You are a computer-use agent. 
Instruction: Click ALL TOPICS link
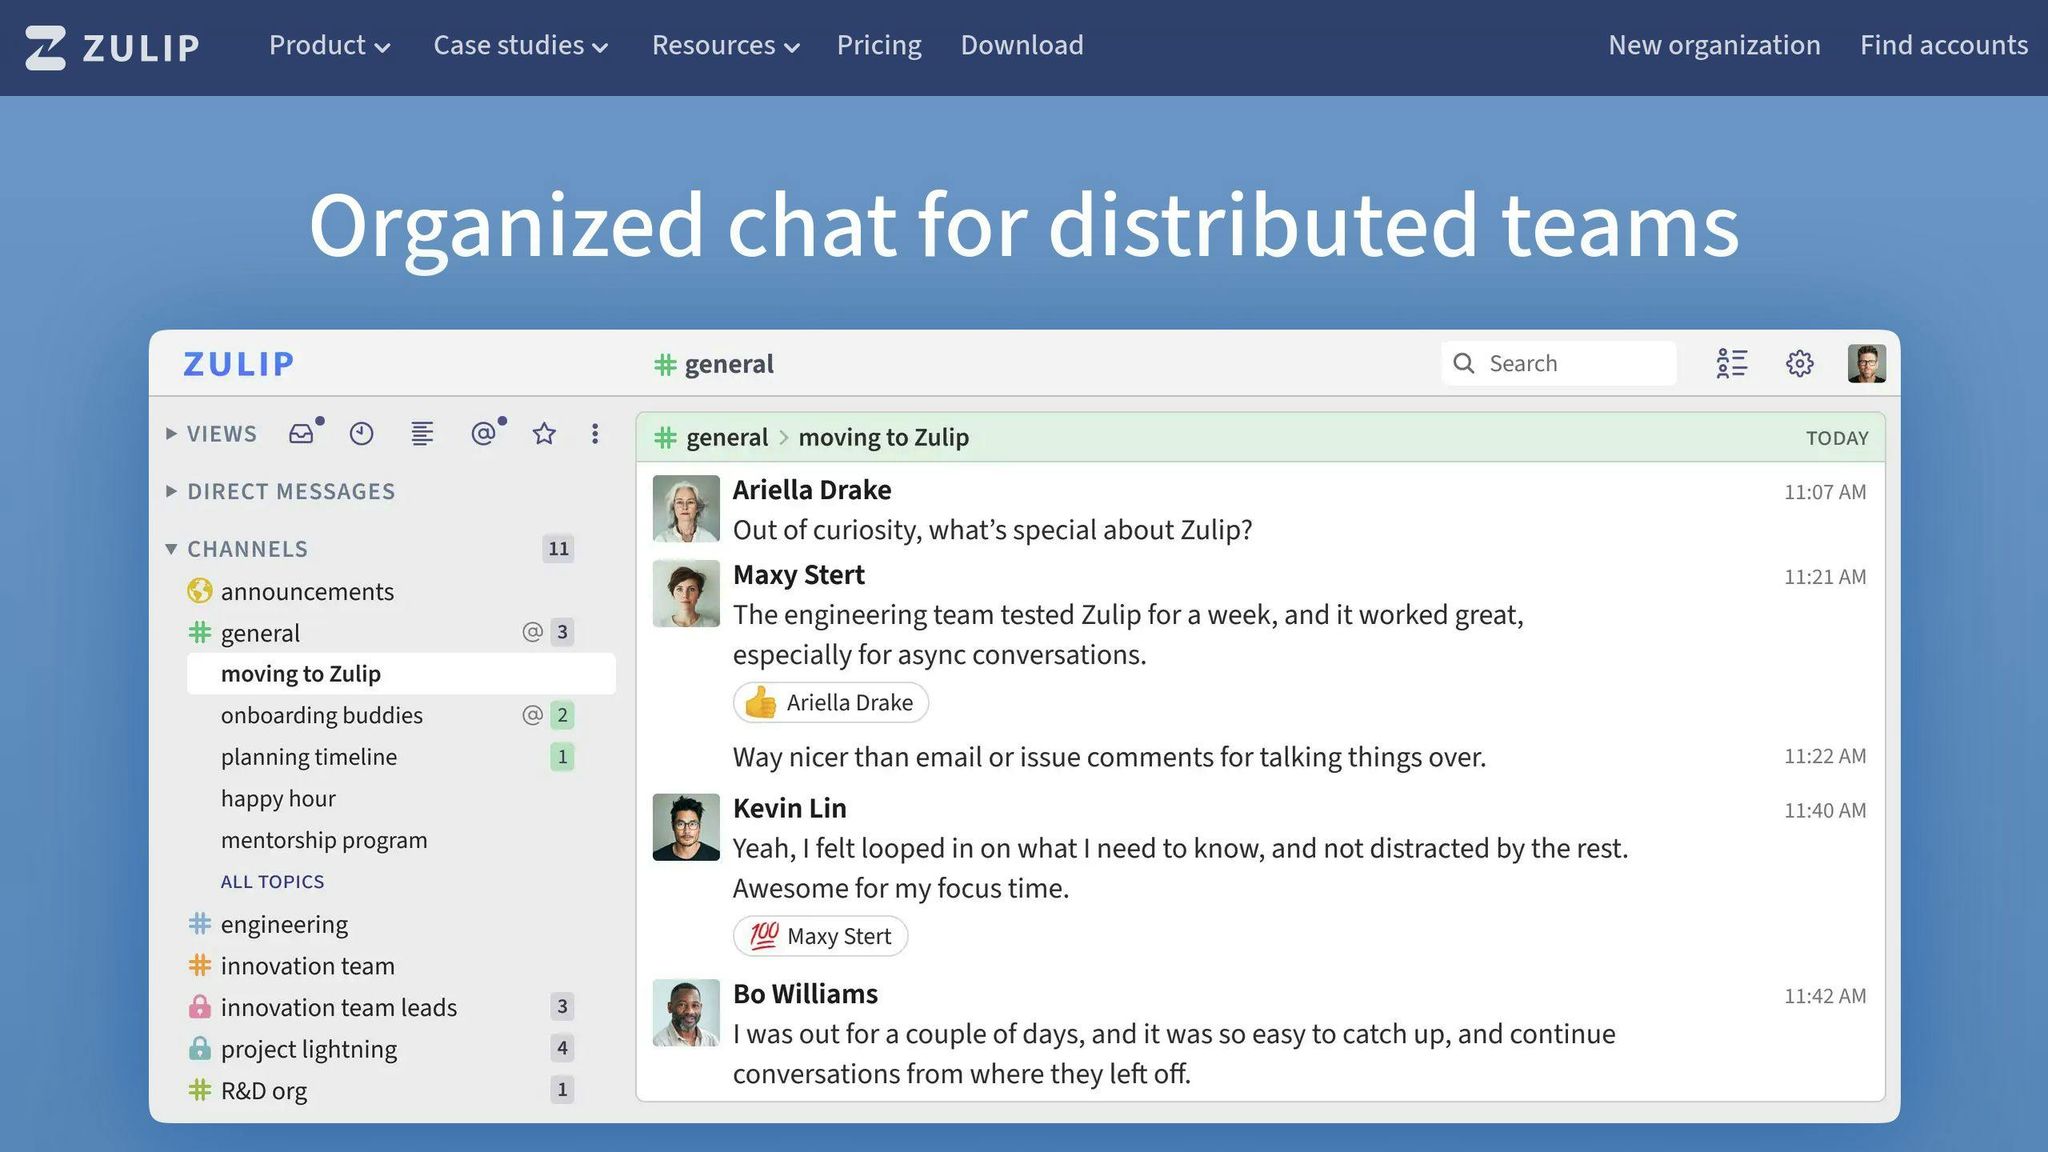coord(272,881)
